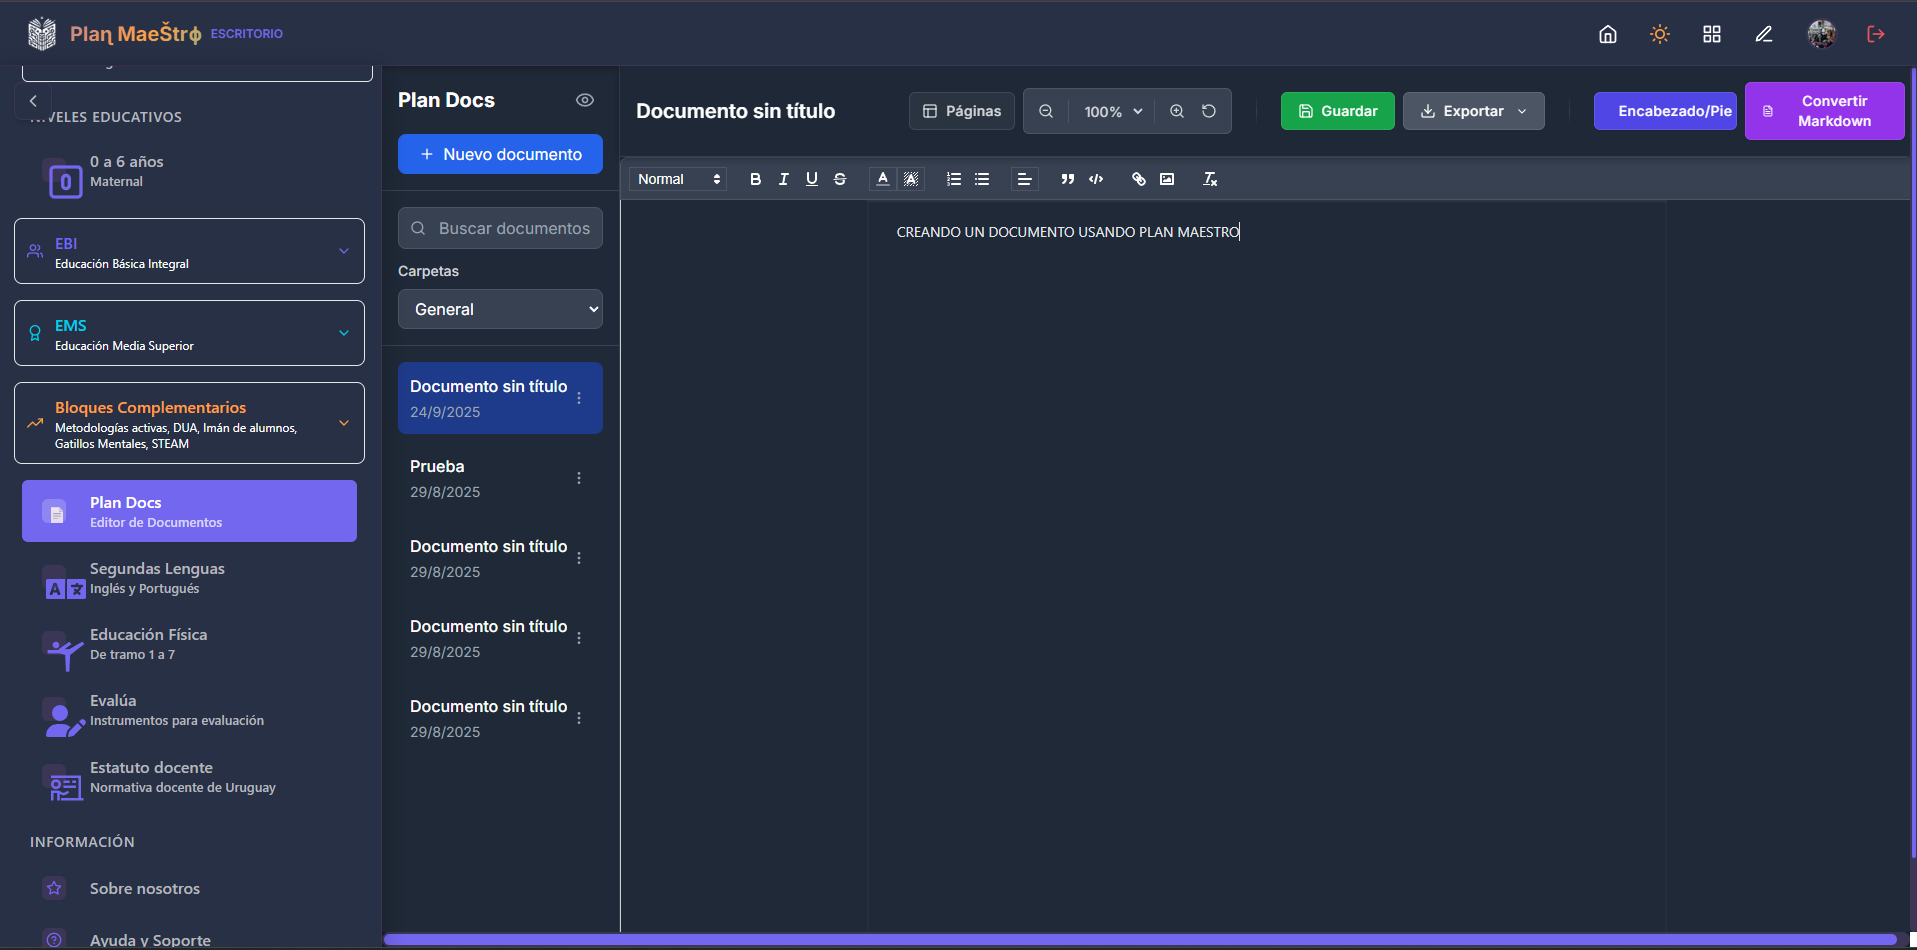
Task: Open Segundas Lenguas in the sidebar
Action: coord(157,578)
